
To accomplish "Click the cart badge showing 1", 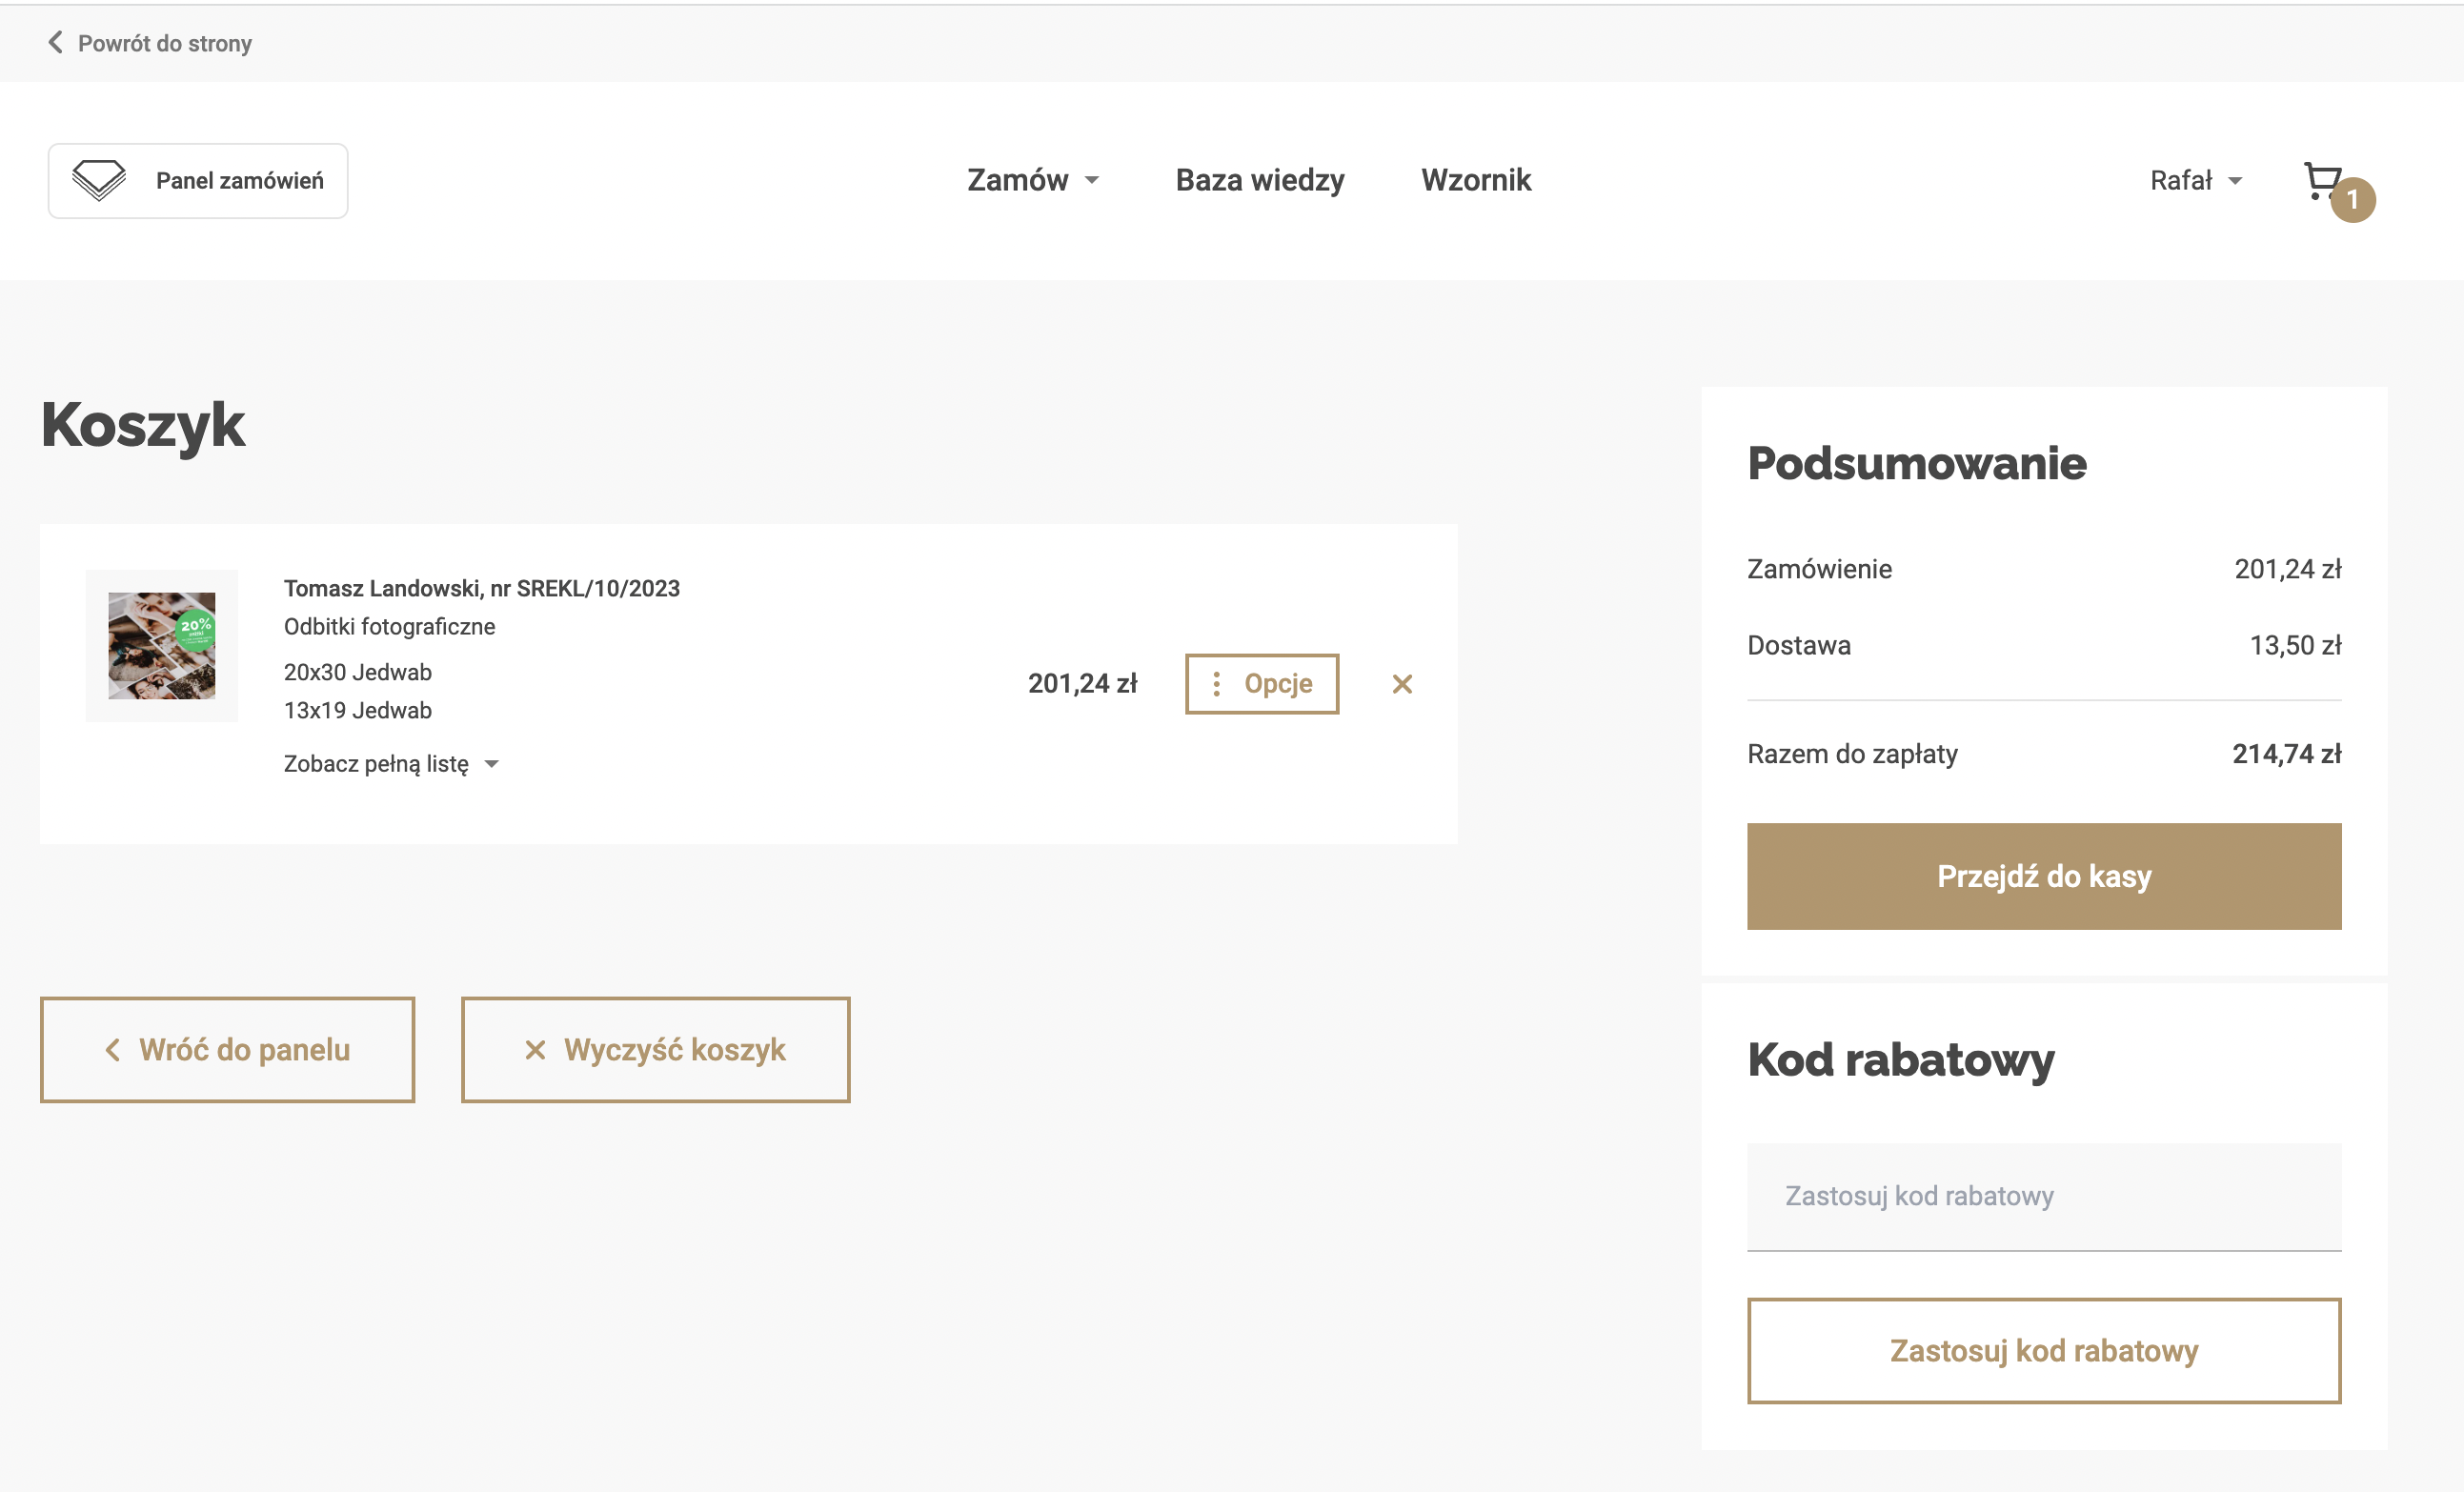I will click(2353, 200).
